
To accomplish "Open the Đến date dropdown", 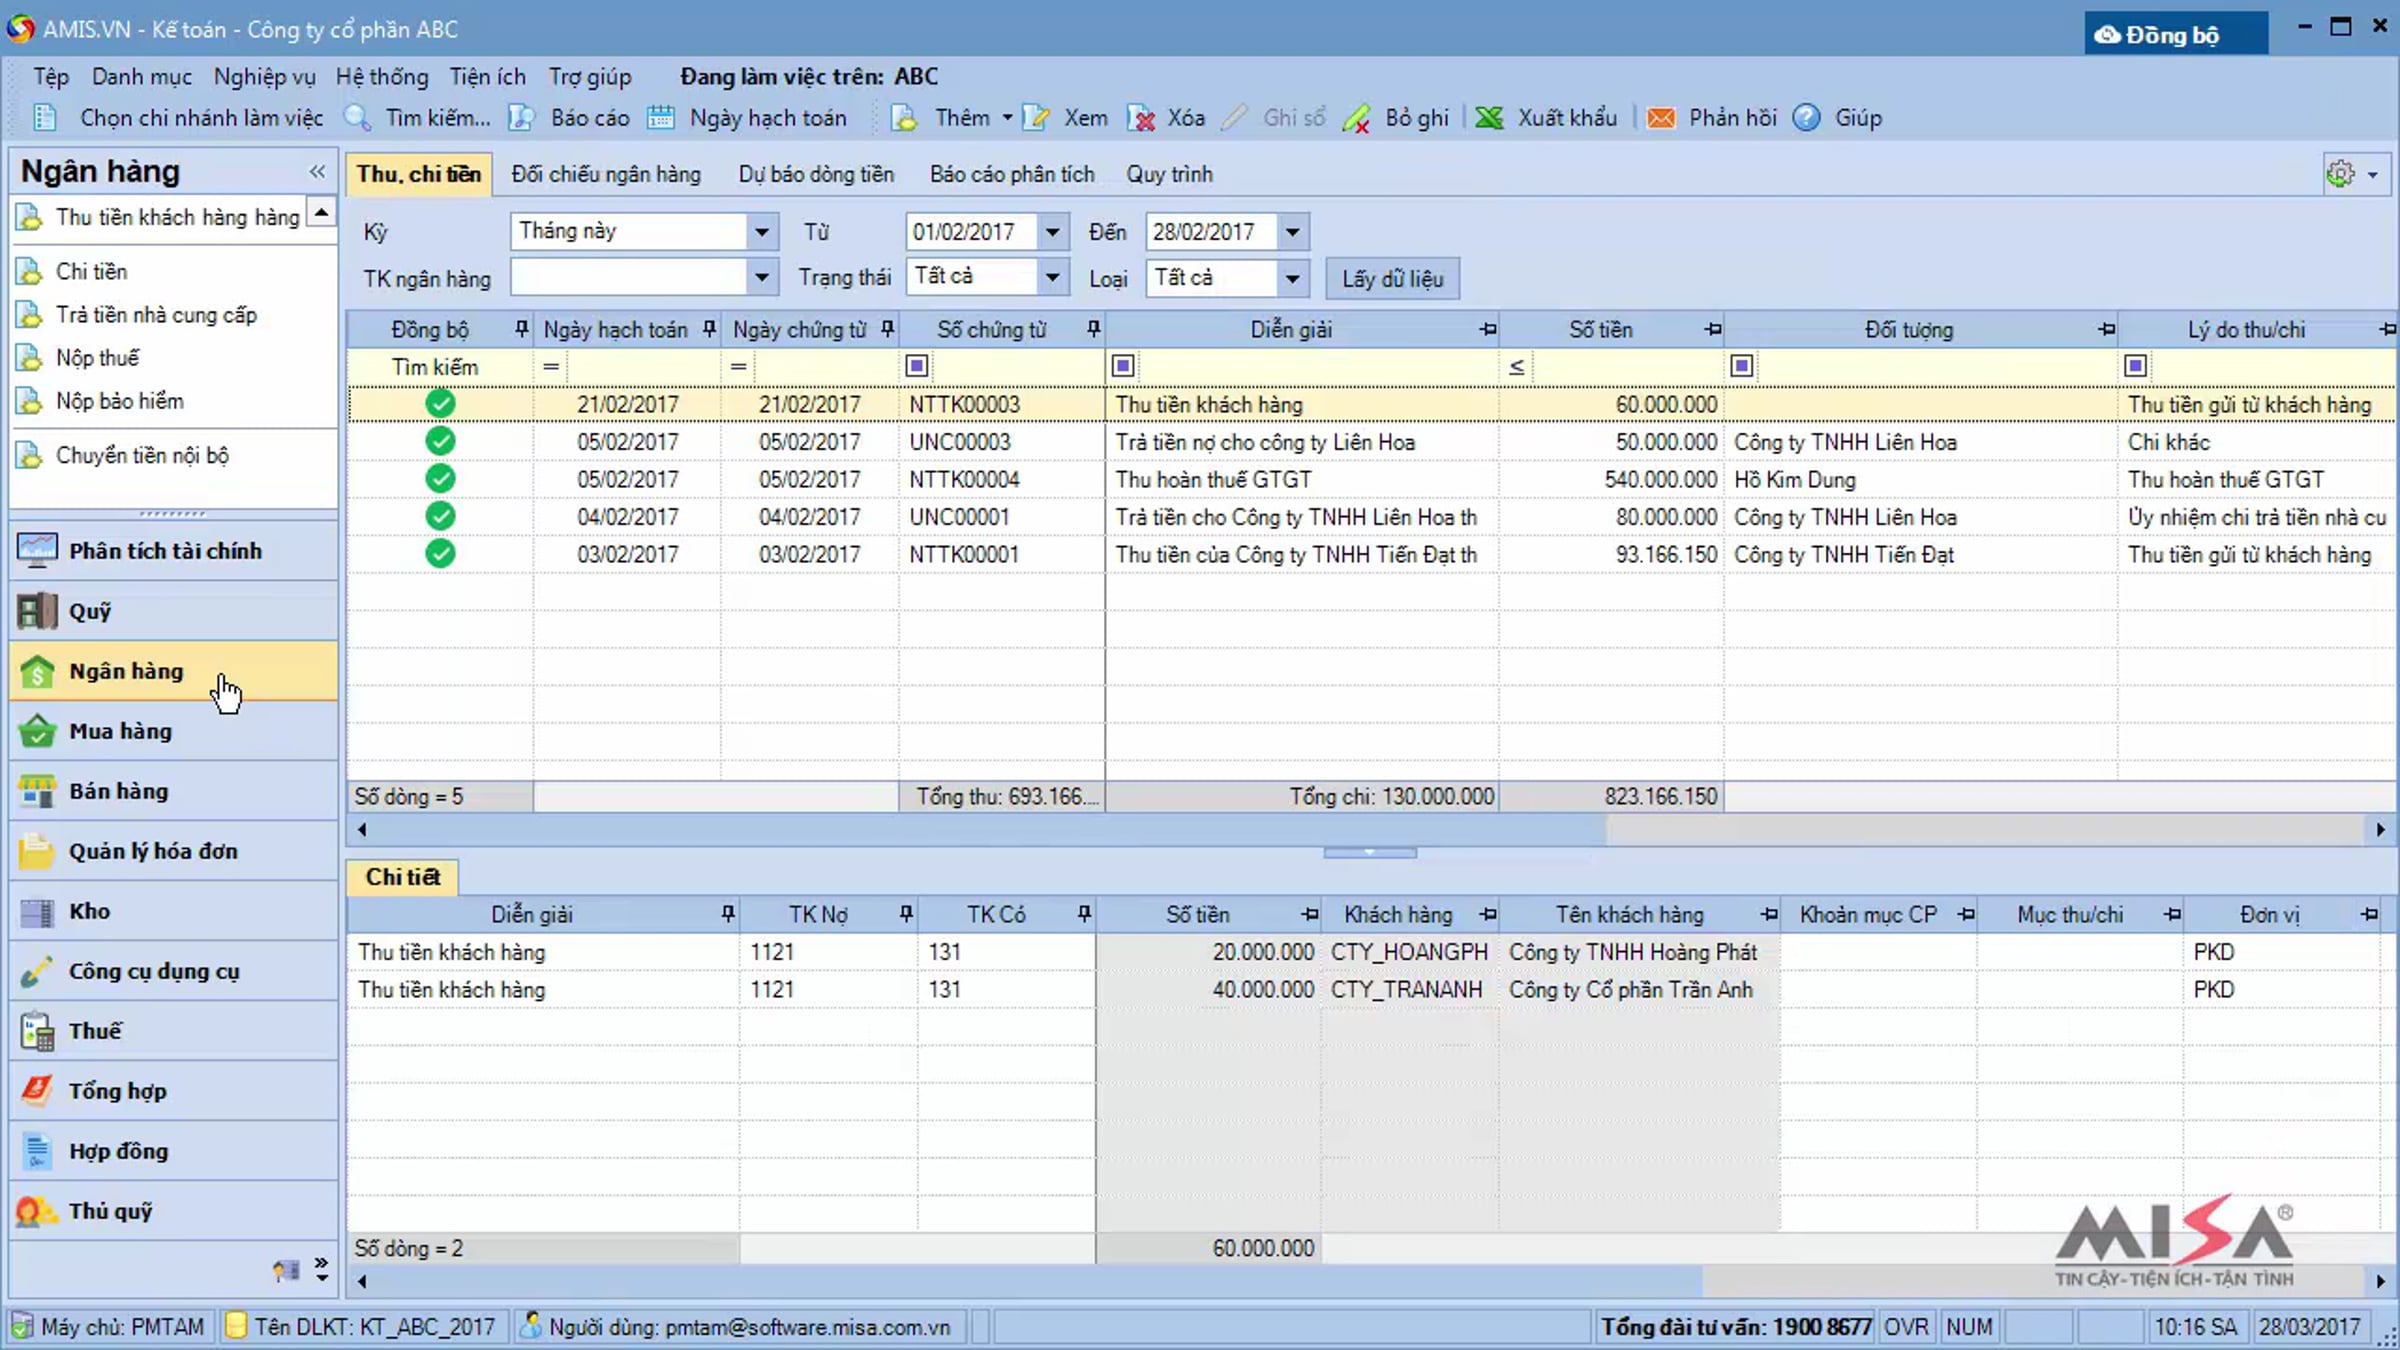I will tap(1293, 232).
